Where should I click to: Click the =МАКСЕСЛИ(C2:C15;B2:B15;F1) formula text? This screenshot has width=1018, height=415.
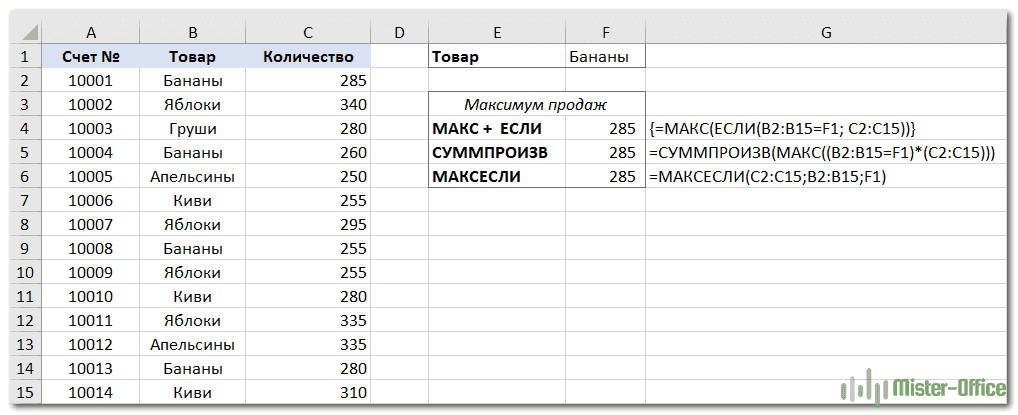pos(768,177)
